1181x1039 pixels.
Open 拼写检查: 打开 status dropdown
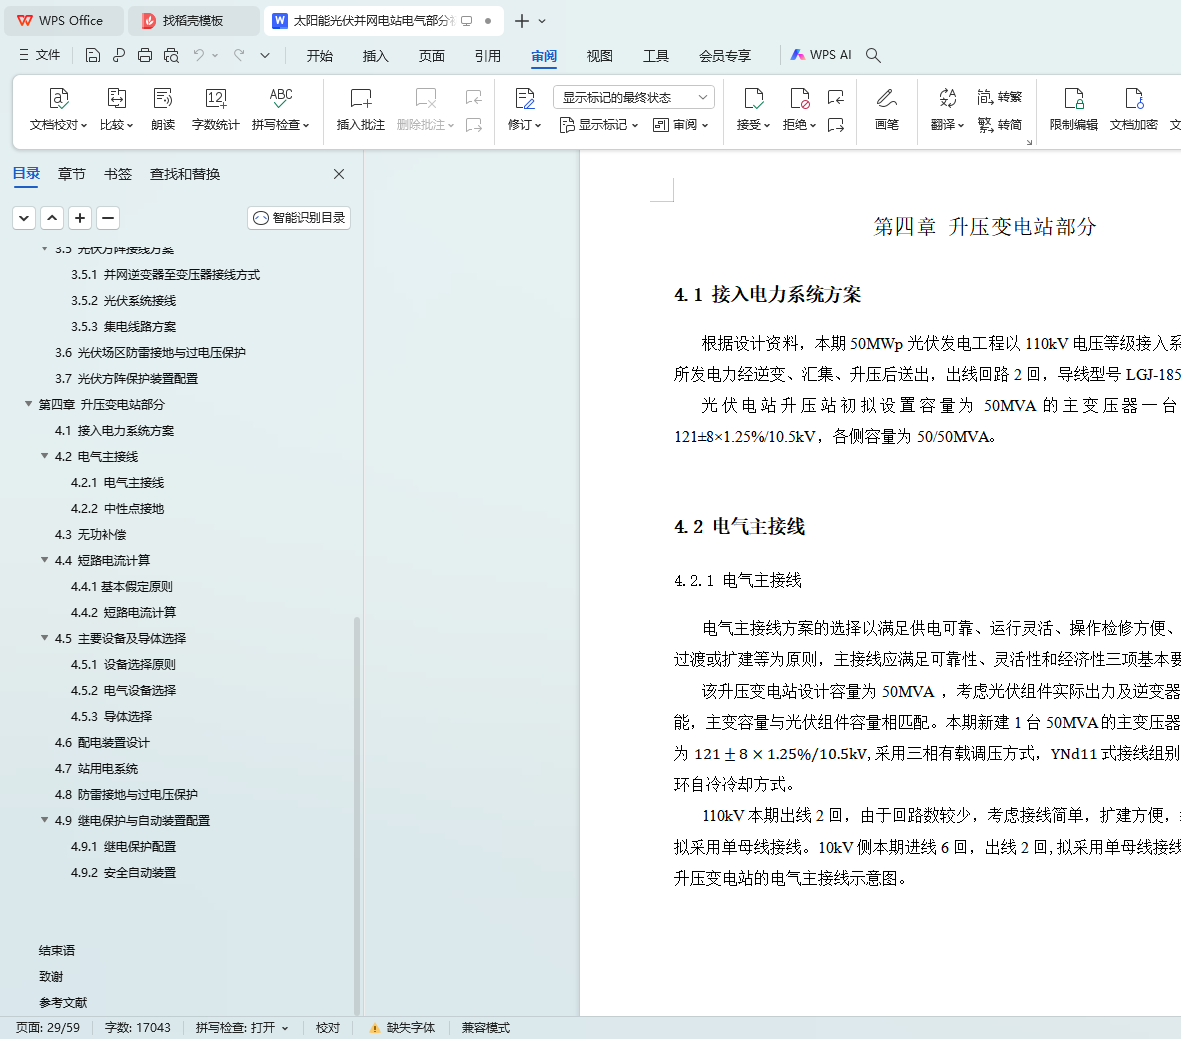pyautogui.click(x=242, y=1028)
